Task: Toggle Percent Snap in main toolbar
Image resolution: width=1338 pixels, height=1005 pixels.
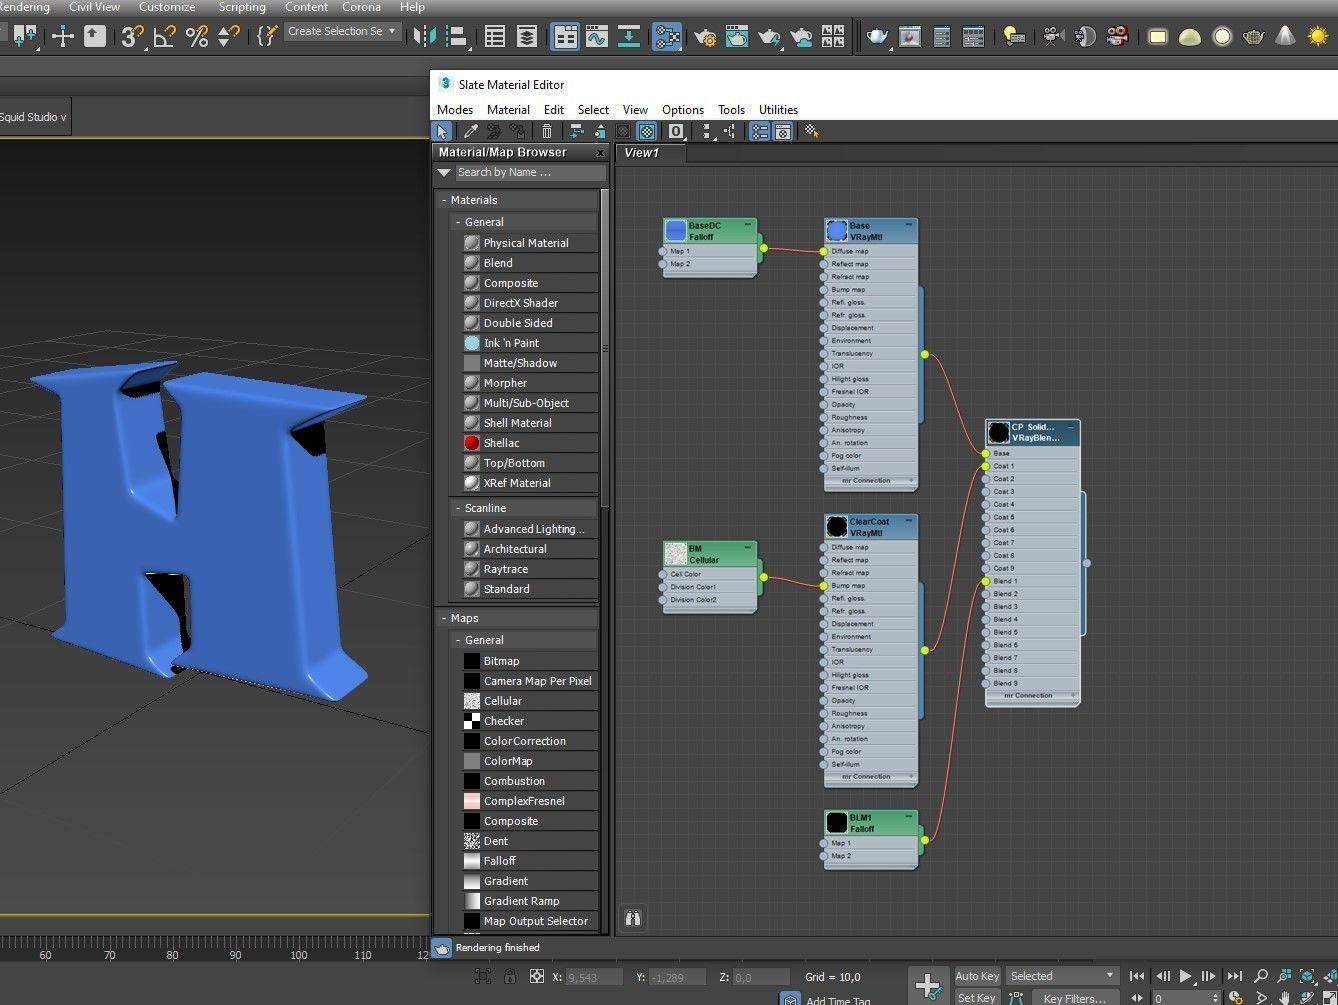Action: click(197, 37)
